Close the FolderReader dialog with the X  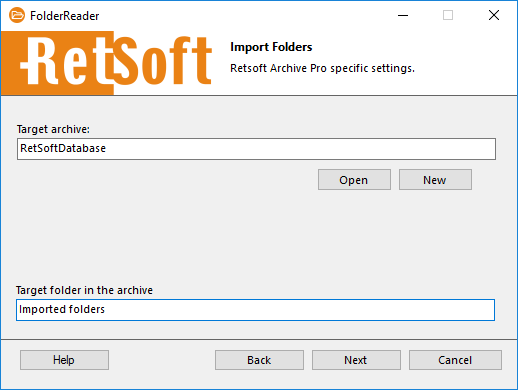tap(494, 15)
